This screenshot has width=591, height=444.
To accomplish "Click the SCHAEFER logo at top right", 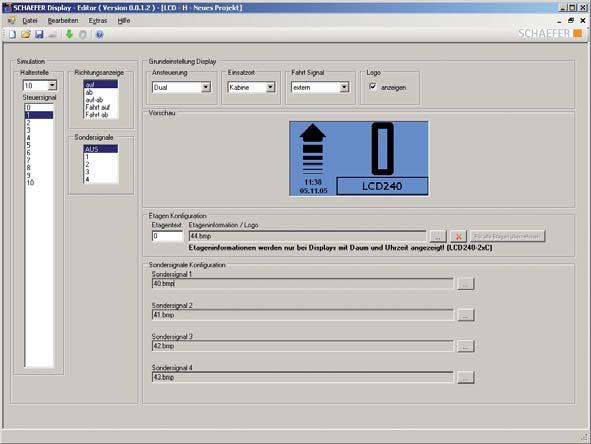I will point(550,34).
